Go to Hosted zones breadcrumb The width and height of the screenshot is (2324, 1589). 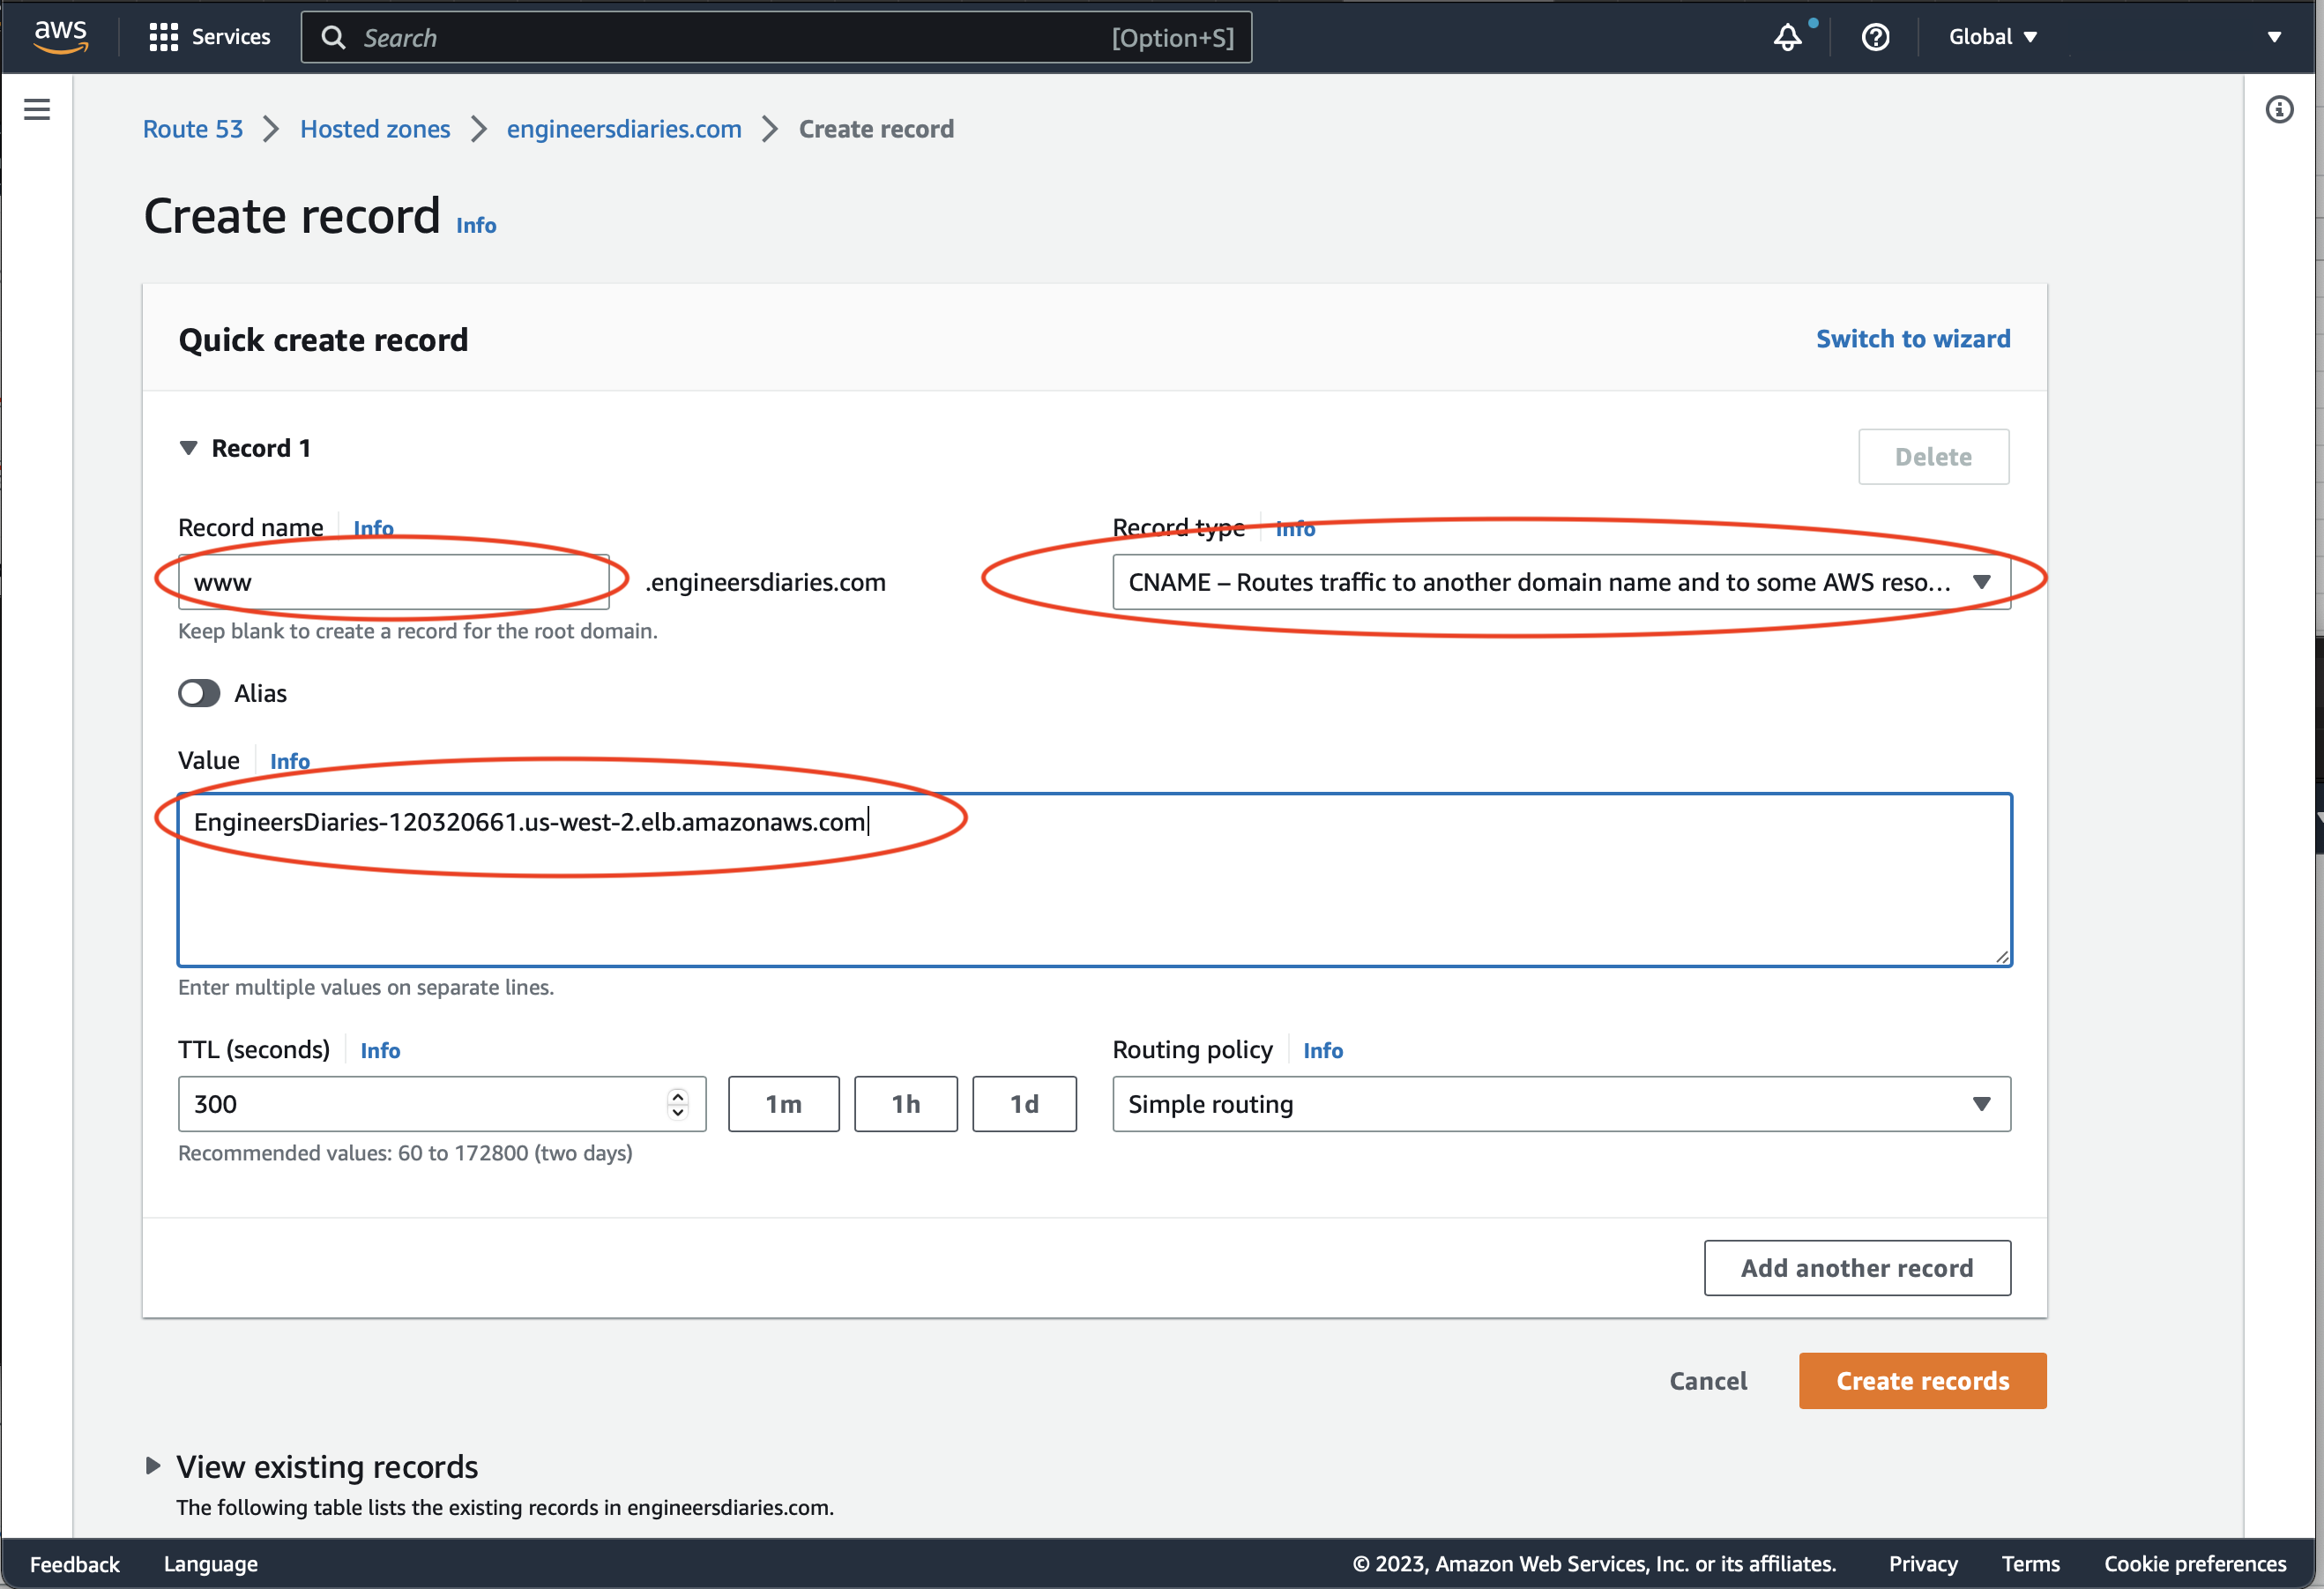coord(375,129)
